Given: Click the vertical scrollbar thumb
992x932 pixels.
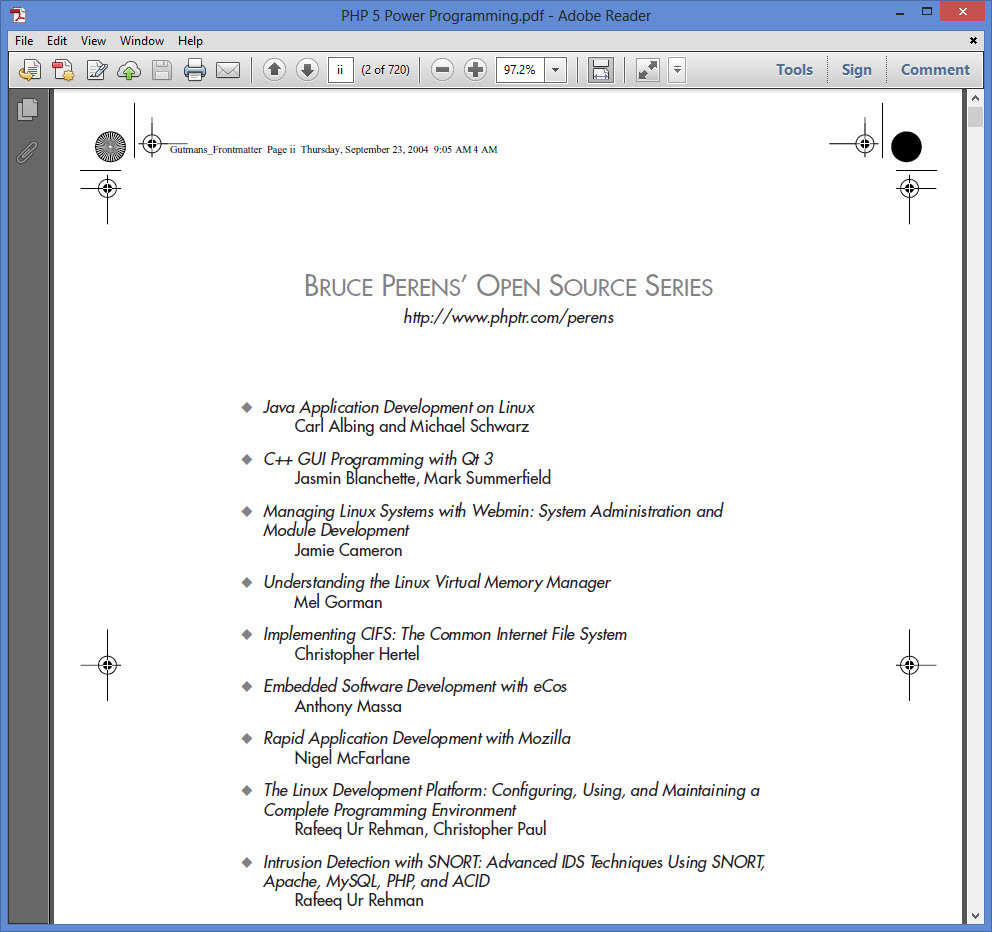Looking at the screenshot, I should tap(975, 117).
